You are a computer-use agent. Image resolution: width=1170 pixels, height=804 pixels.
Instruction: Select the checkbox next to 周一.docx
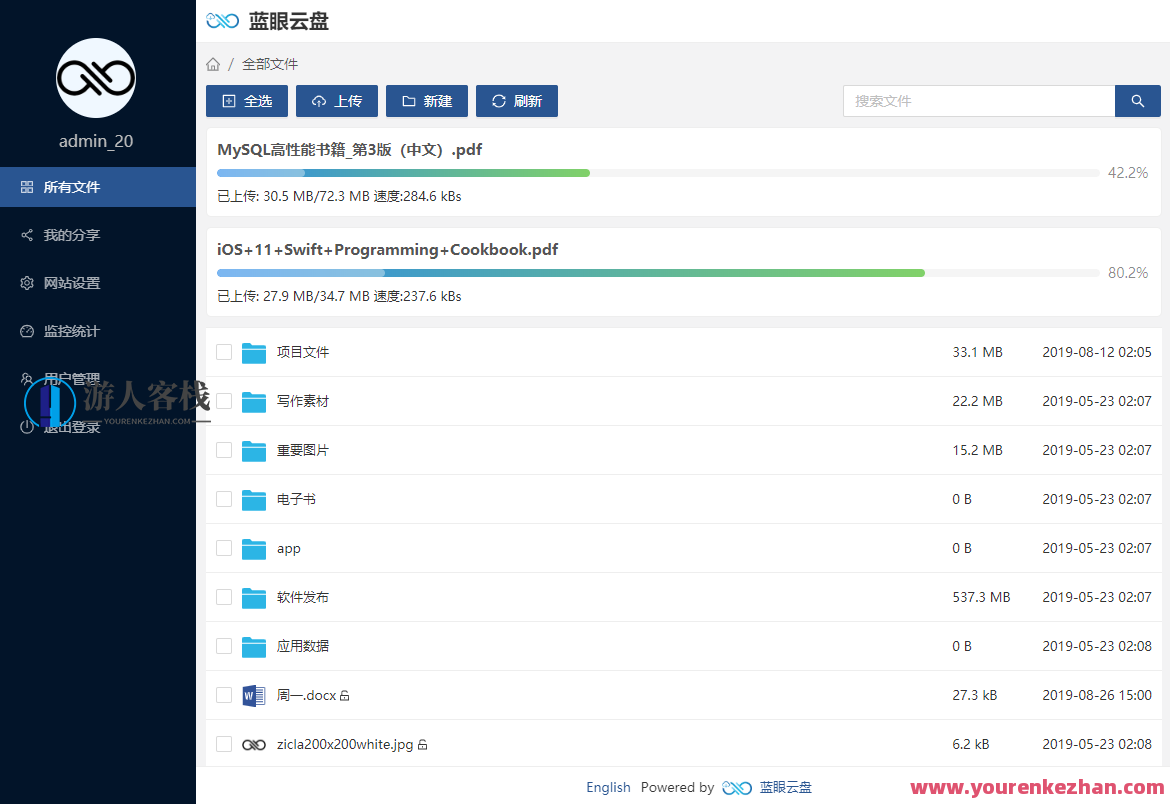click(x=224, y=695)
